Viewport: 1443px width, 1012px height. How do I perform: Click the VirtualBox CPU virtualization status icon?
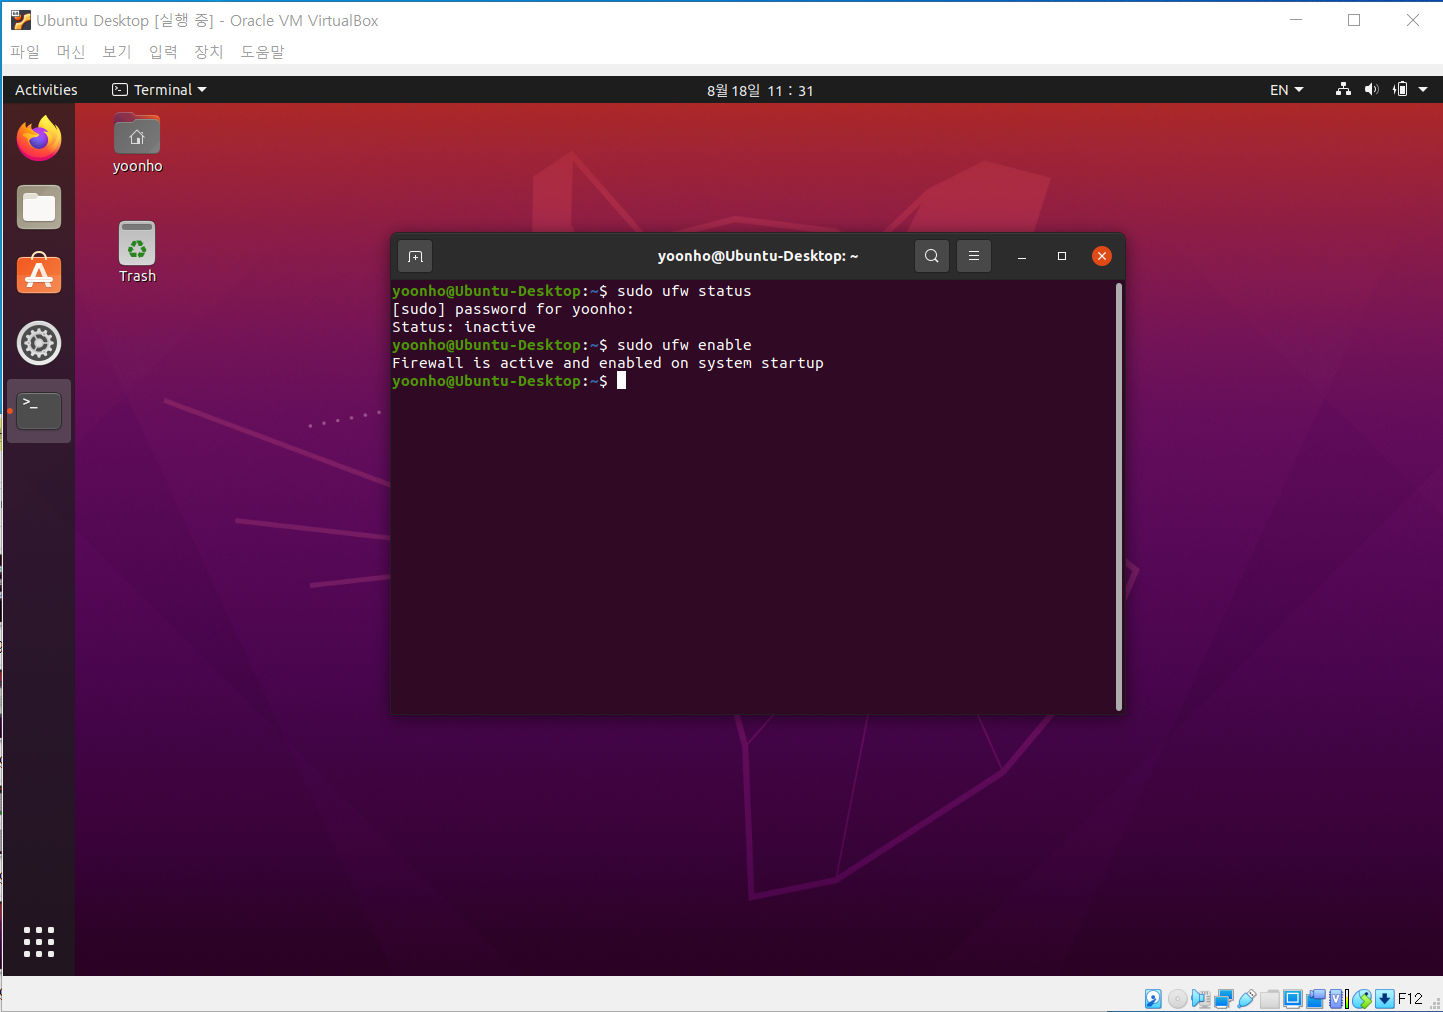[x=1338, y=998]
